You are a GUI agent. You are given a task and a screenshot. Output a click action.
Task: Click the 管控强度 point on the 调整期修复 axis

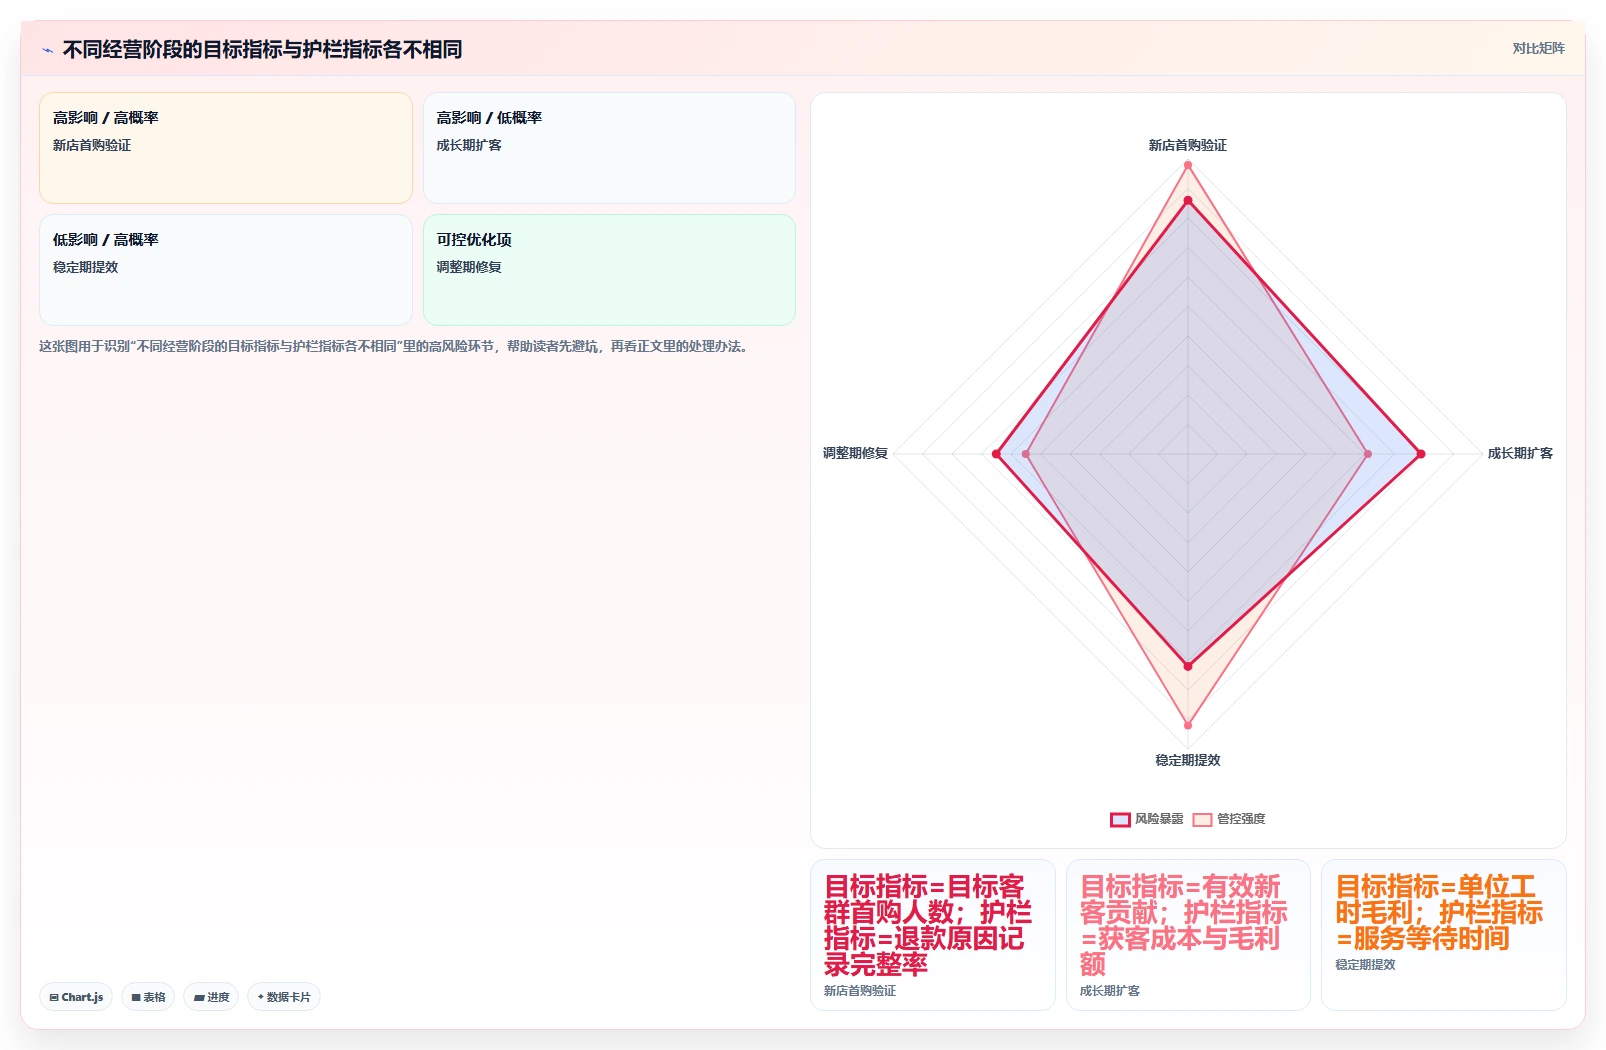1025,454
